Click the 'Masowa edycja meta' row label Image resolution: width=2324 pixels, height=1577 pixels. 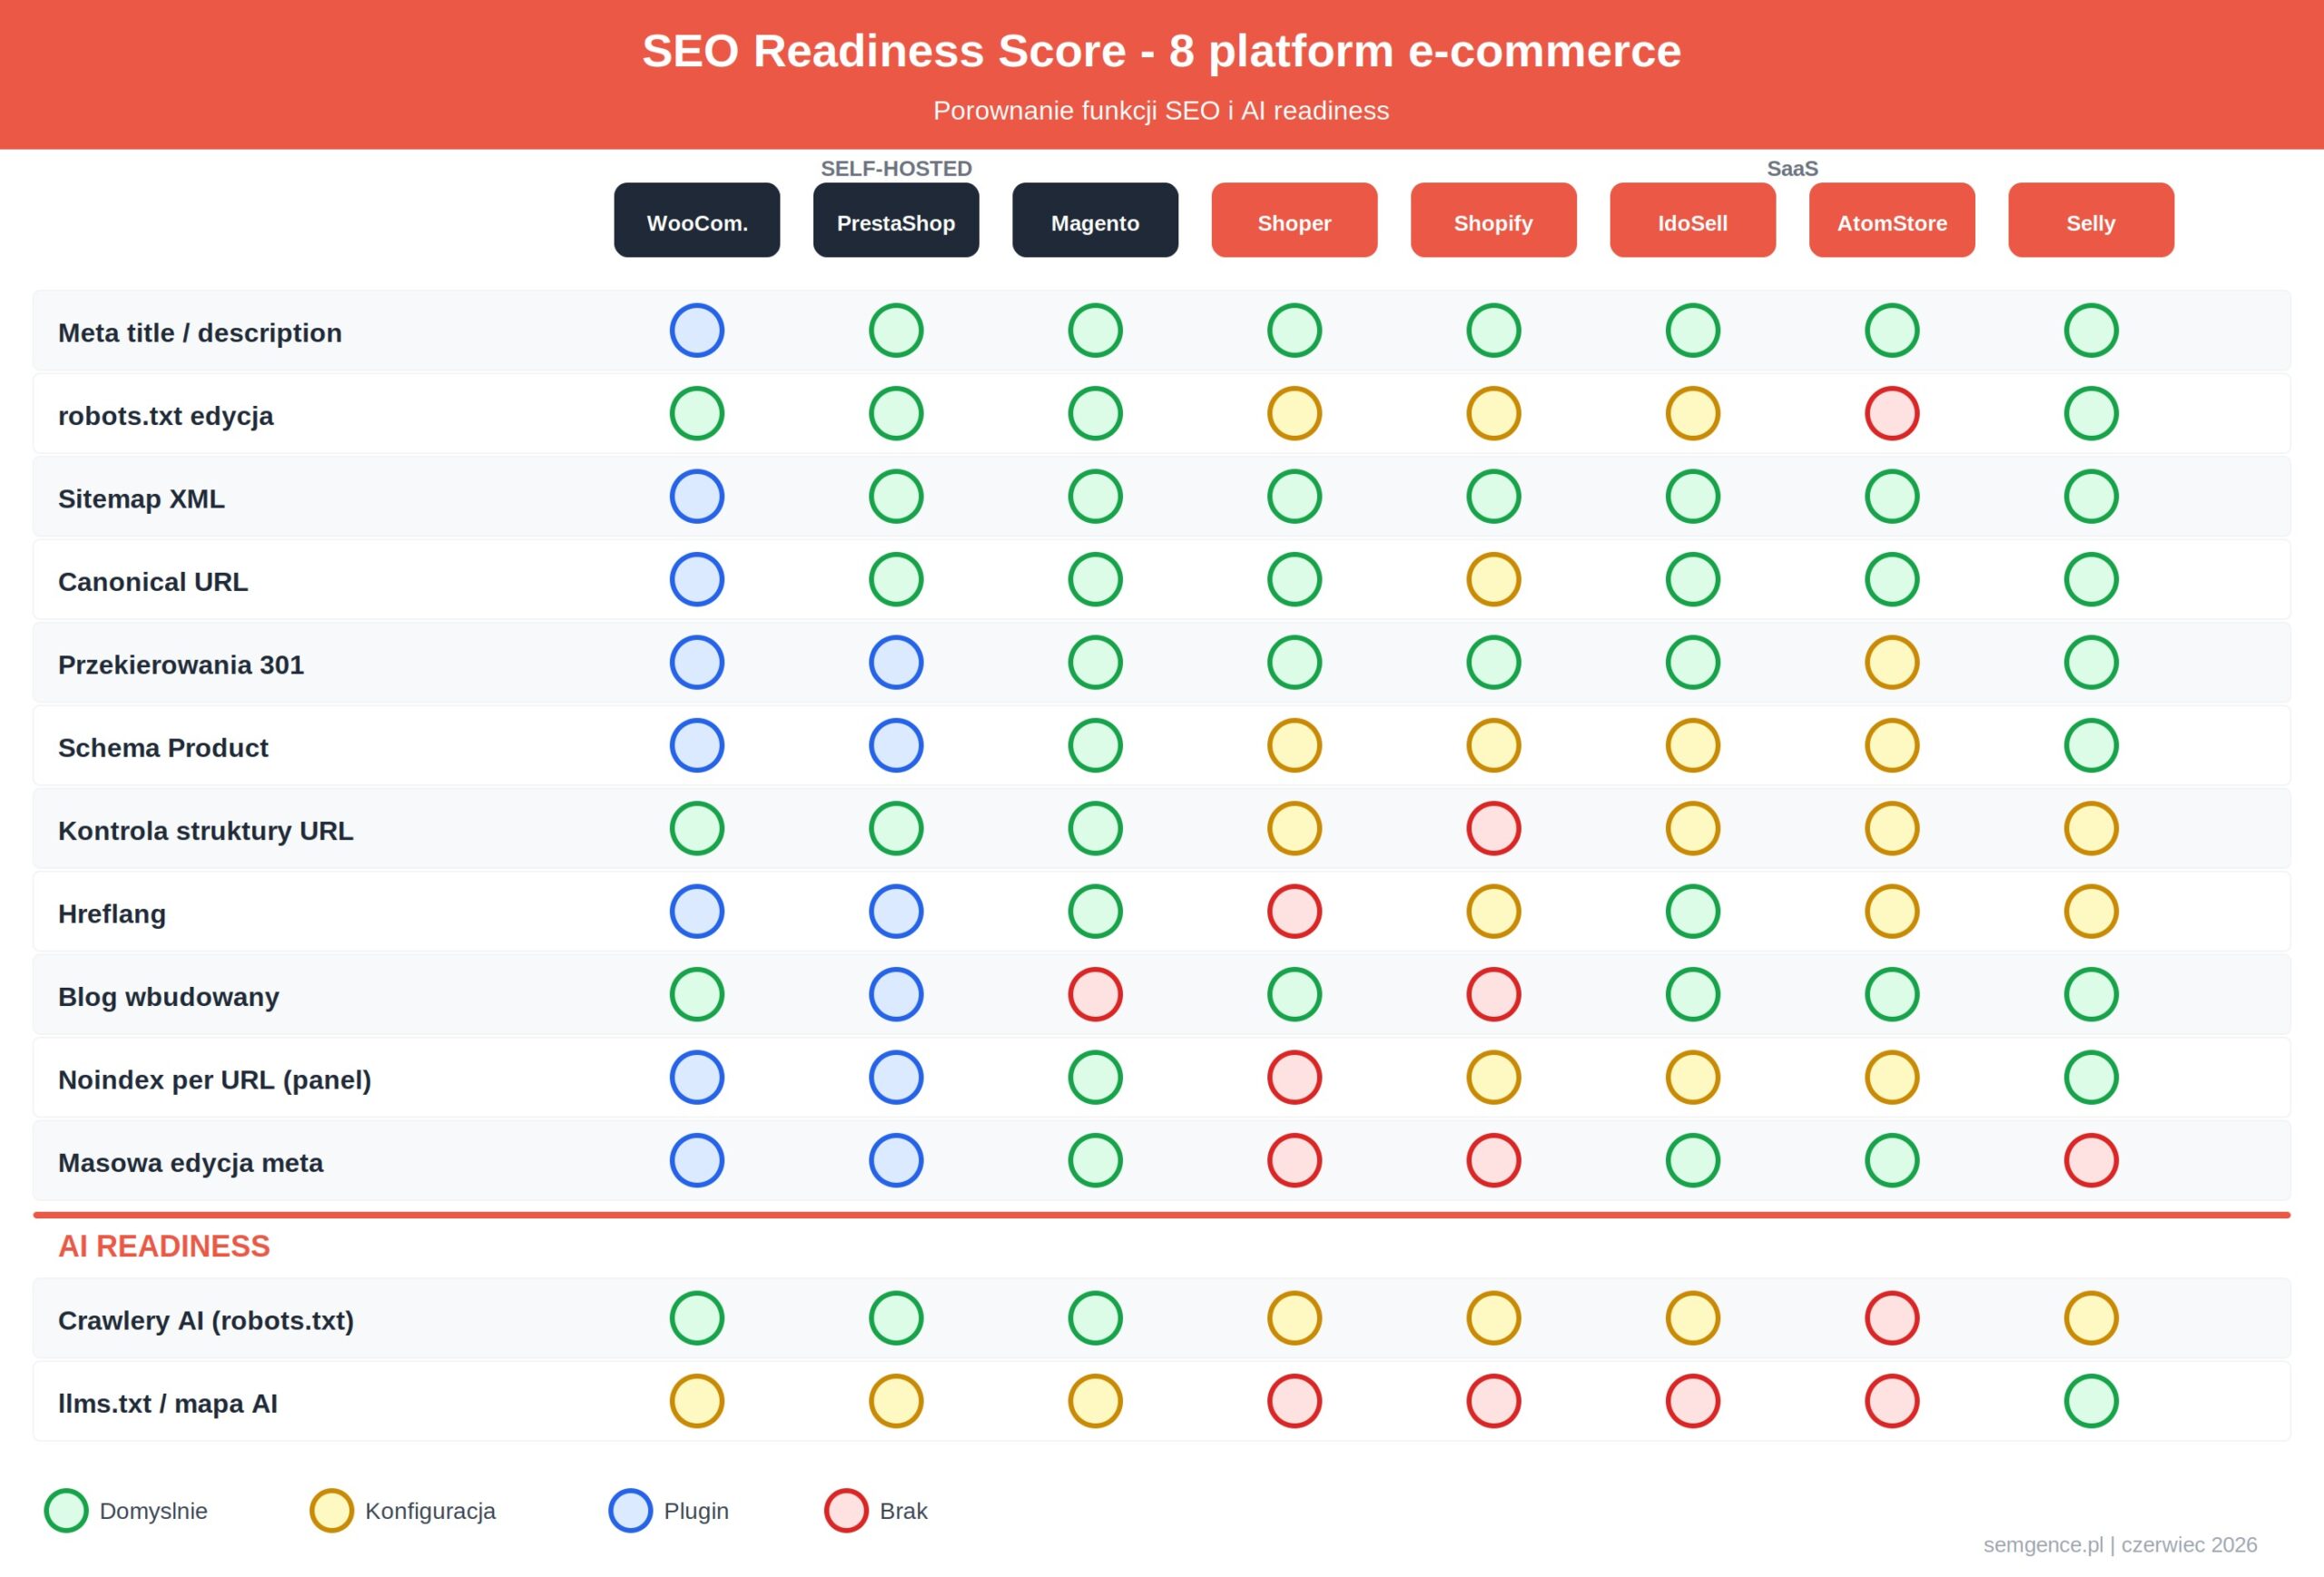(191, 1163)
